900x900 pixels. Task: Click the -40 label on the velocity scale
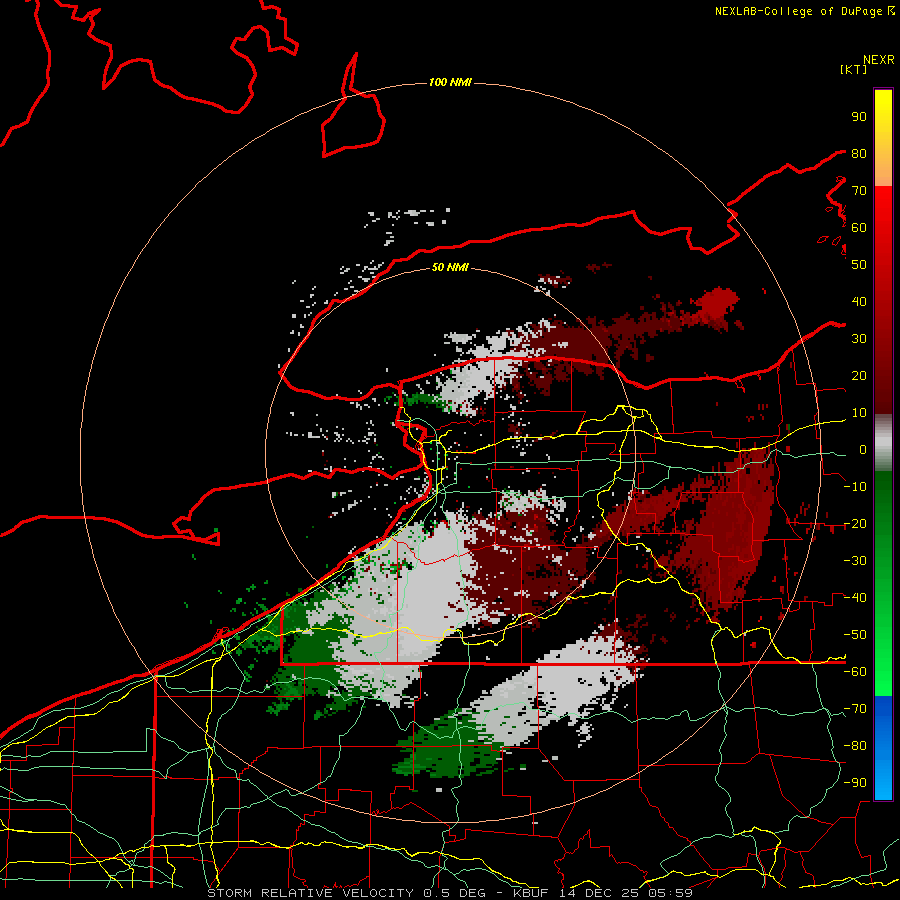[x=855, y=598]
